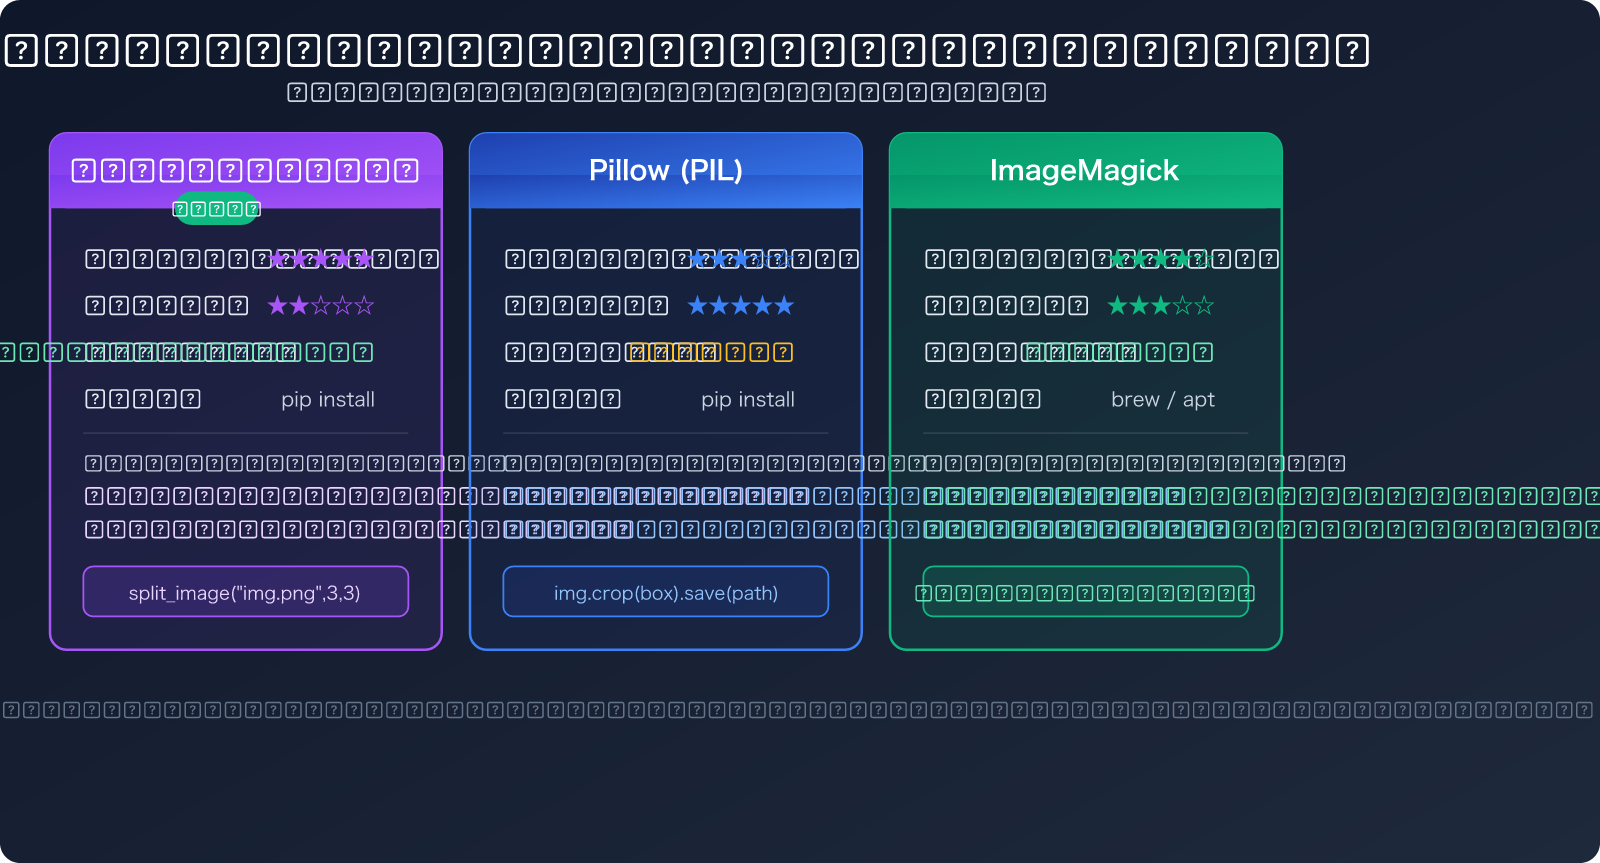Screen dimensions: 1600x863
Task: Click the green code box in ImageMagick card
Action: coord(1085,592)
